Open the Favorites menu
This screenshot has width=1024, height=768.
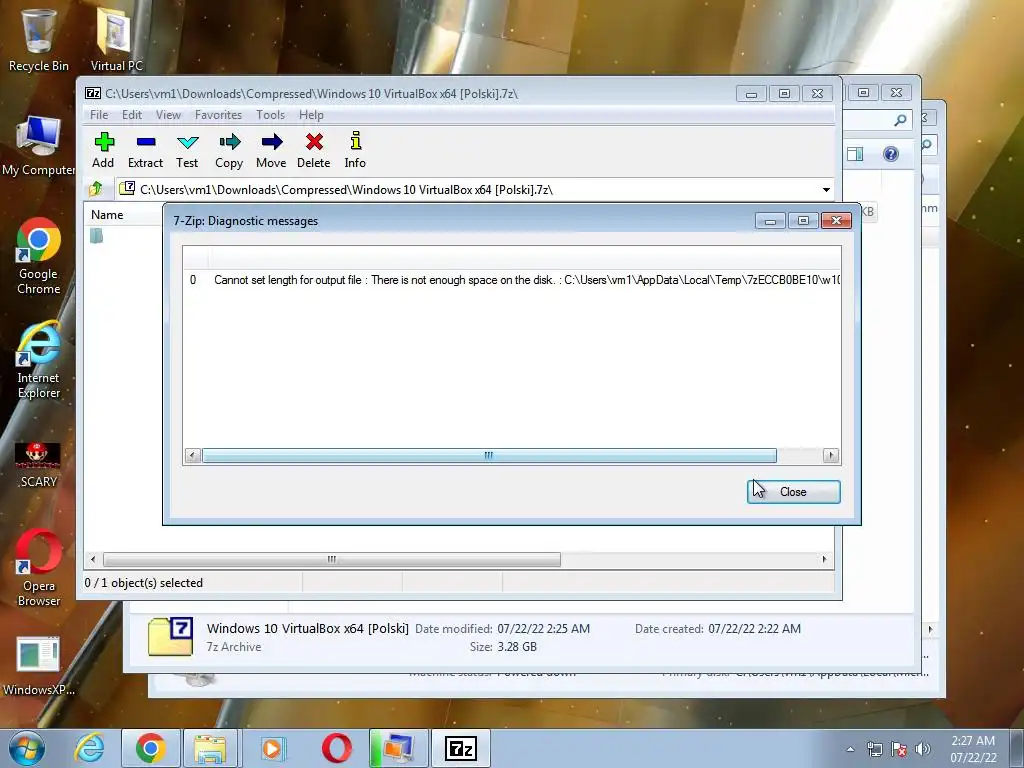coord(218,115)
